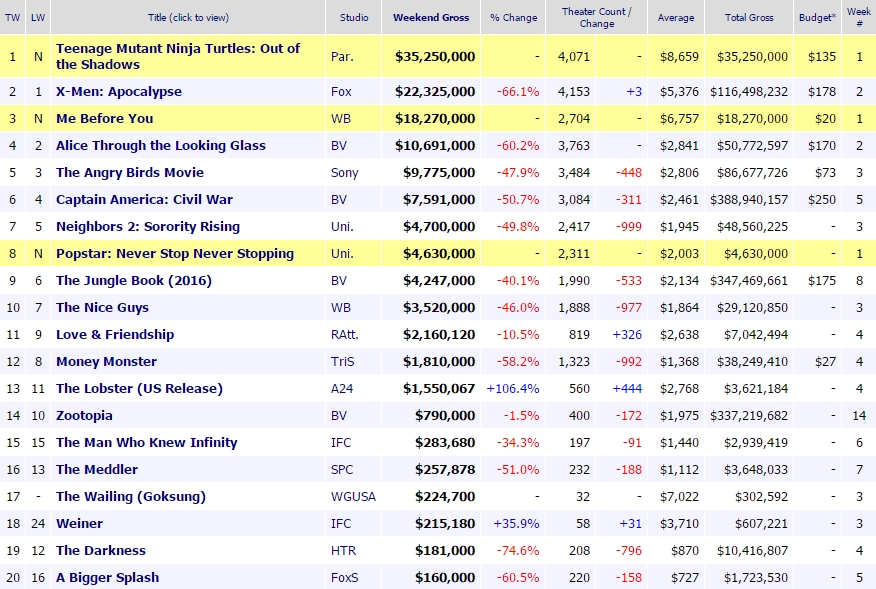Open A Bigger Splash movie link
The width and height of the screenshot is (876, 589).
107,577
